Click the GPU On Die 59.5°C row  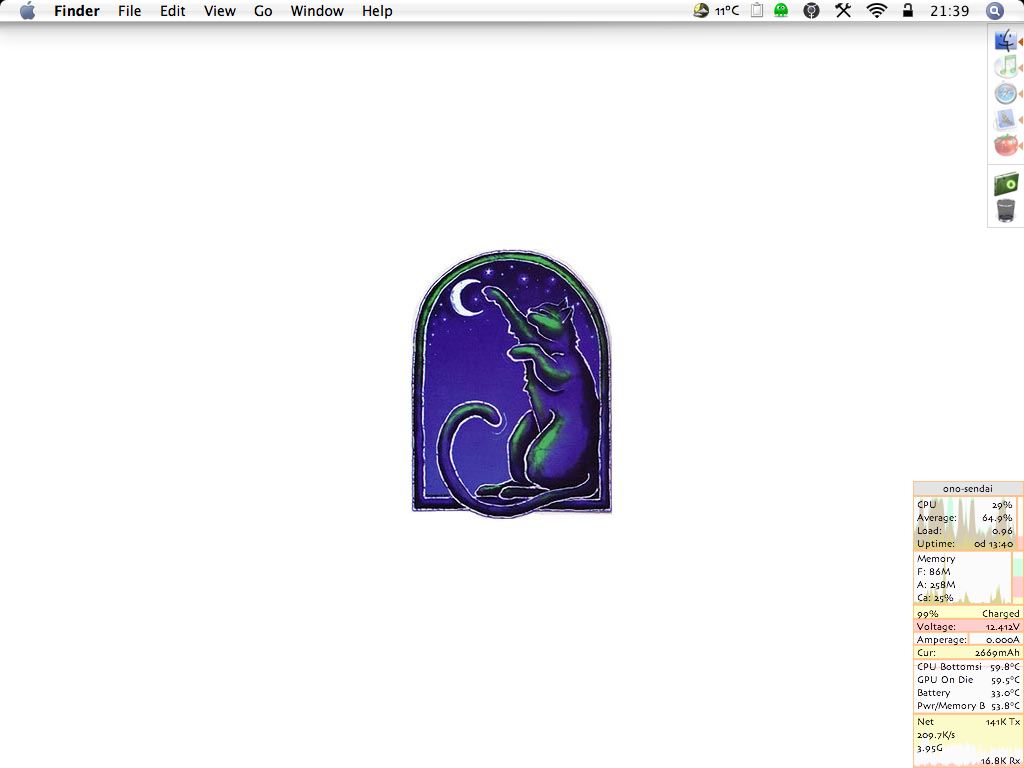[968, 680]
